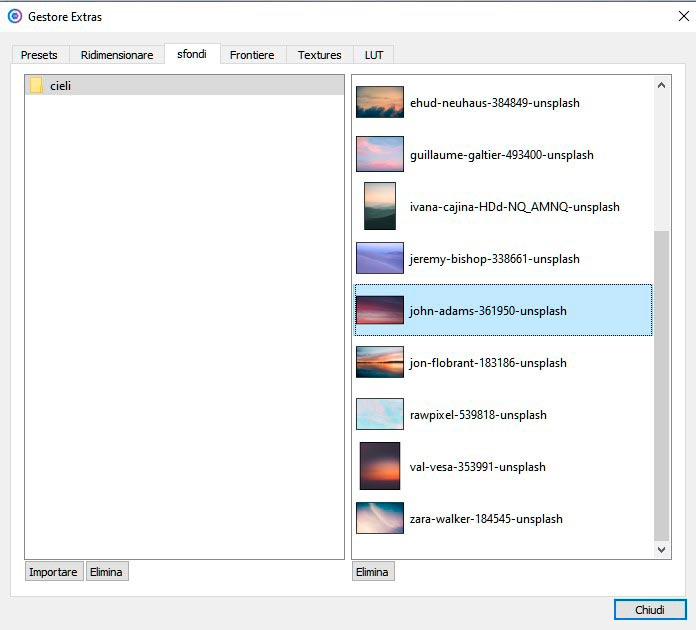Click Elimina below the backgrounds list
Image resolution: width=696 pixels, height=630 pixels.
point(372,572)
